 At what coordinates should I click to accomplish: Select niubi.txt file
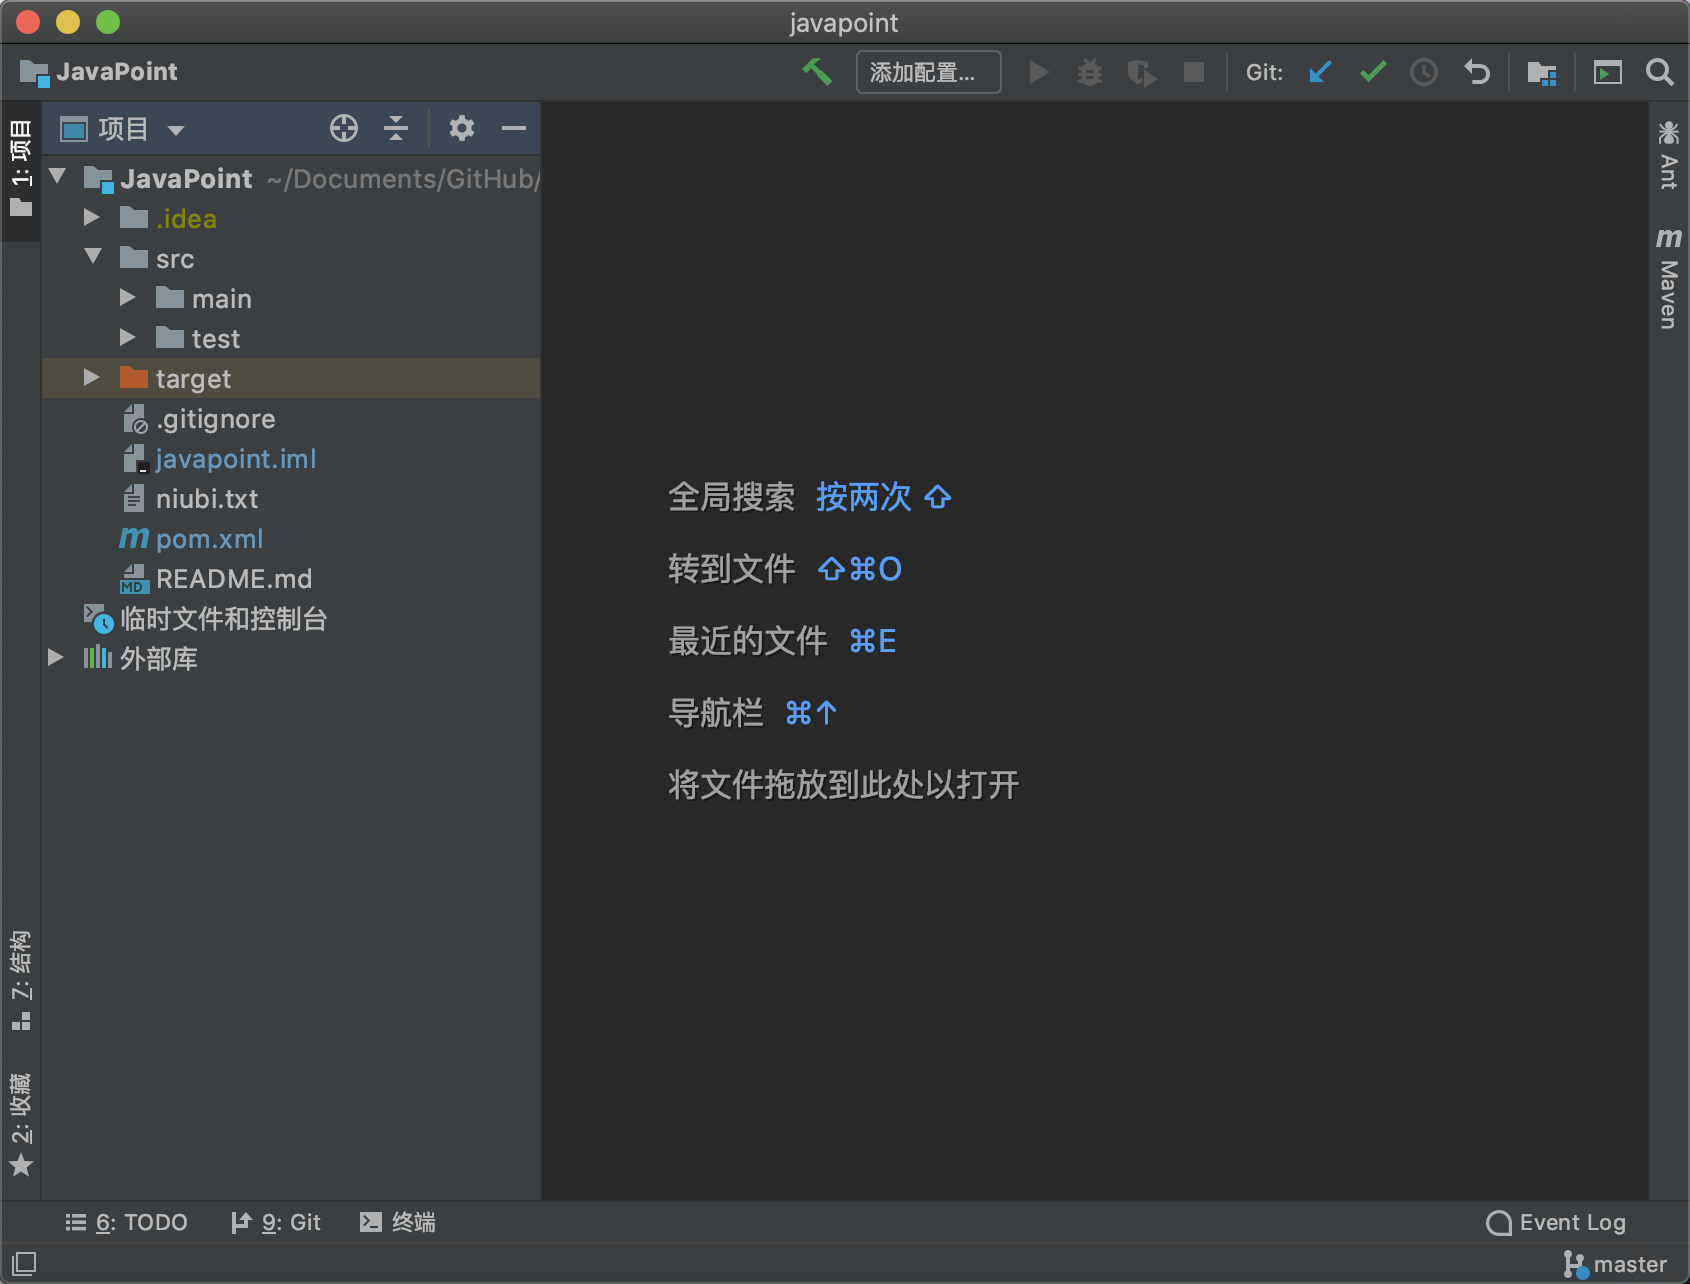pos(206,499)
